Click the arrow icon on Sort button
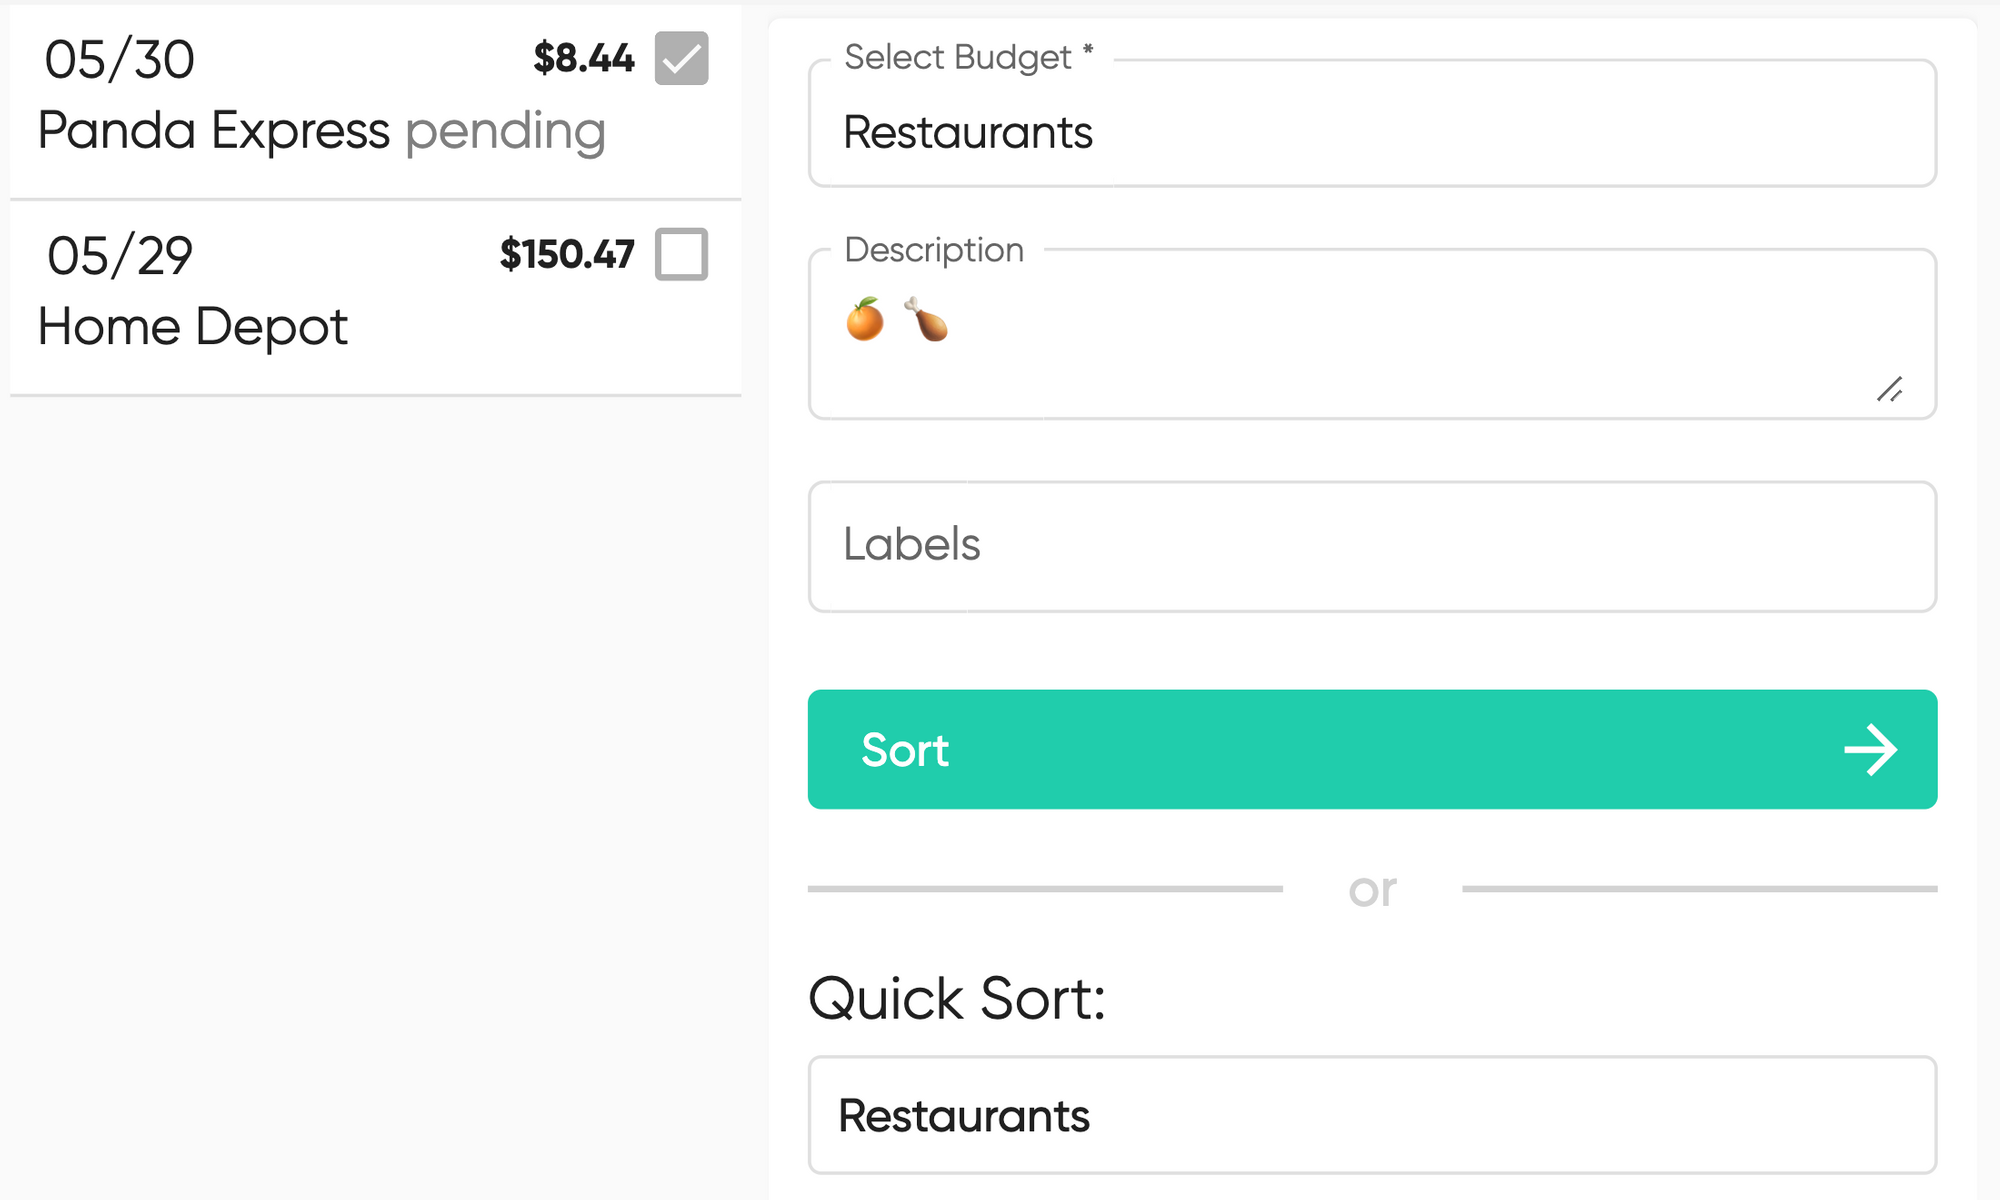 (1870, 750)
